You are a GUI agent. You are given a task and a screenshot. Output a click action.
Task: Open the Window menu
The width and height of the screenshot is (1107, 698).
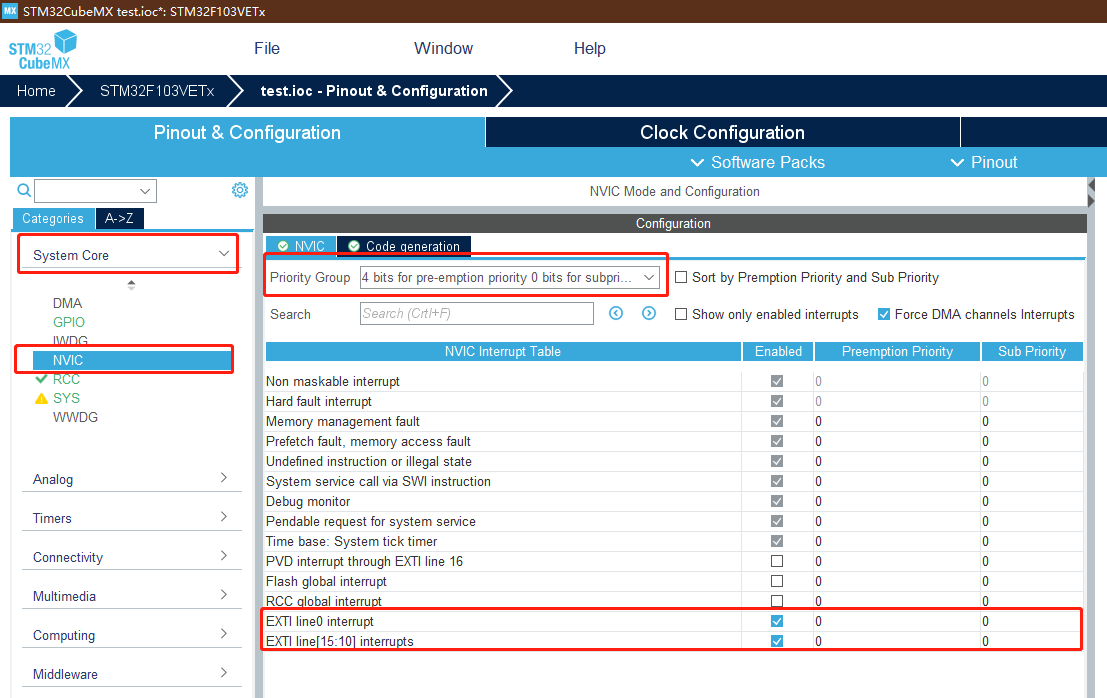pos(443,48)
